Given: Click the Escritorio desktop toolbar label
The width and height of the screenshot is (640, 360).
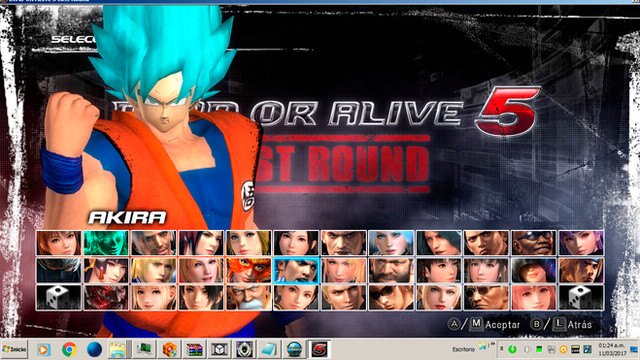Looking at the screenshot, I should (463, 349).
